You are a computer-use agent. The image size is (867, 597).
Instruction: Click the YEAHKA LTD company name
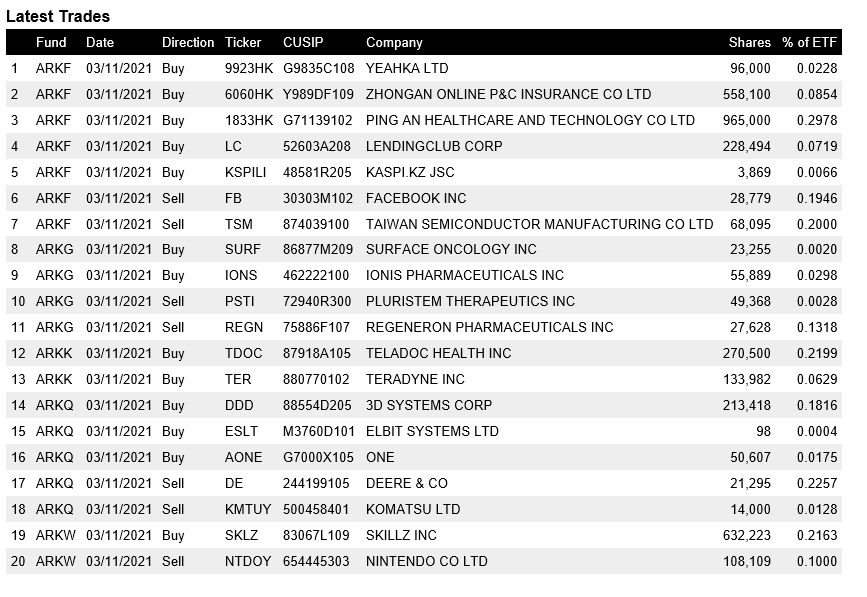pos(407,69)
